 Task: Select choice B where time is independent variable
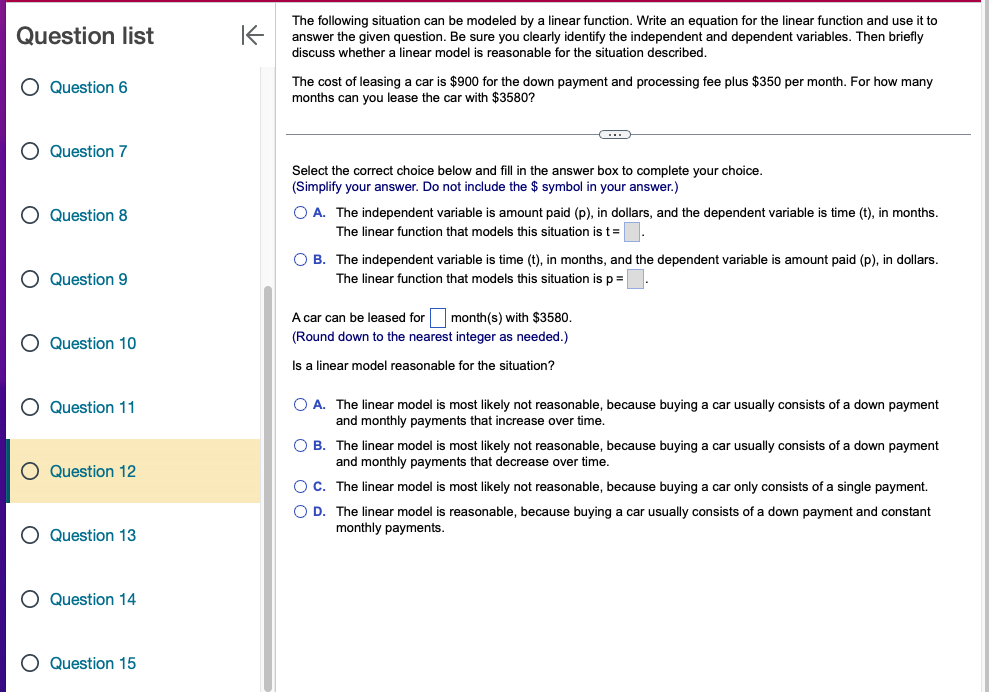301,259
